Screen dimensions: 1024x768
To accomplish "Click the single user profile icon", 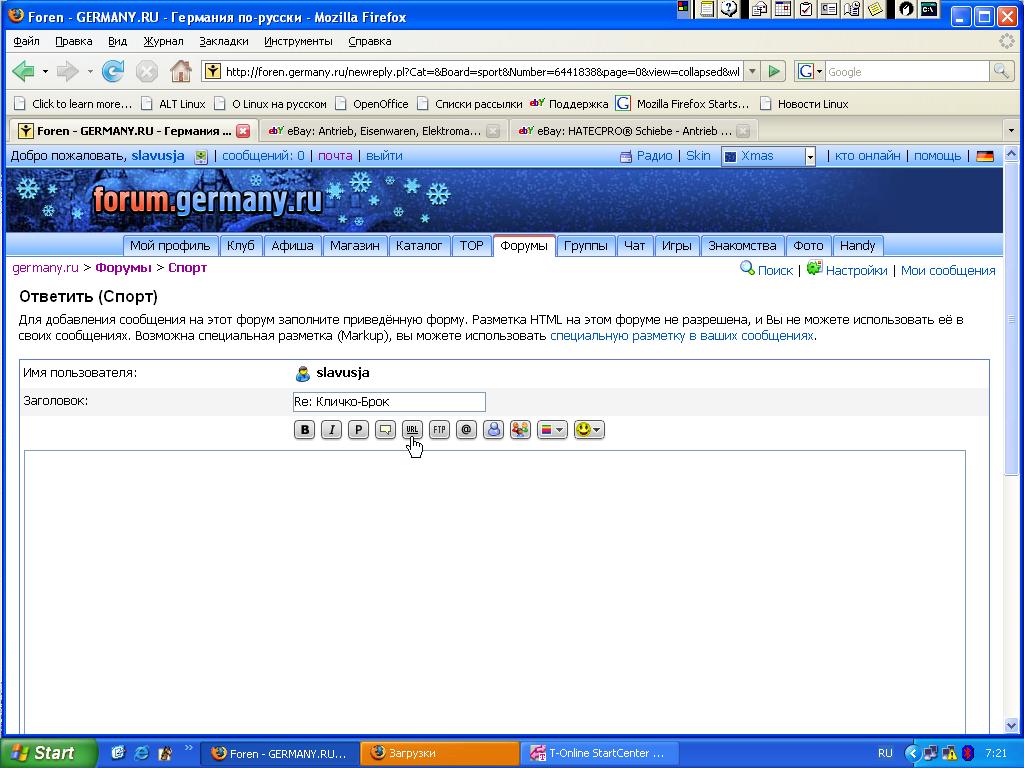I will [x=493, y=430].
